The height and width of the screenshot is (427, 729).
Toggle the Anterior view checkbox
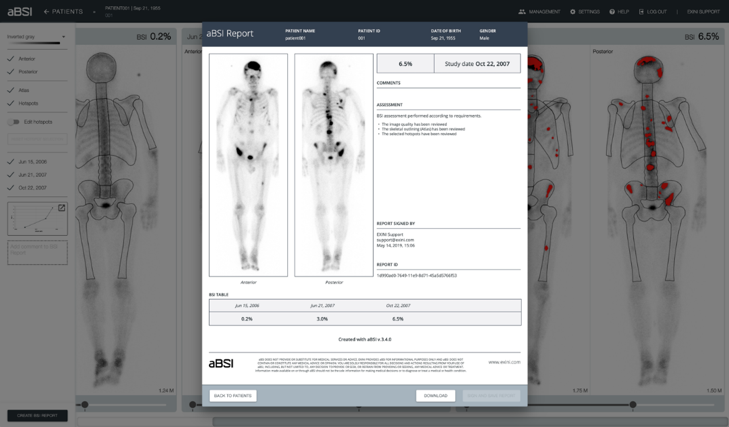(11, 59)
